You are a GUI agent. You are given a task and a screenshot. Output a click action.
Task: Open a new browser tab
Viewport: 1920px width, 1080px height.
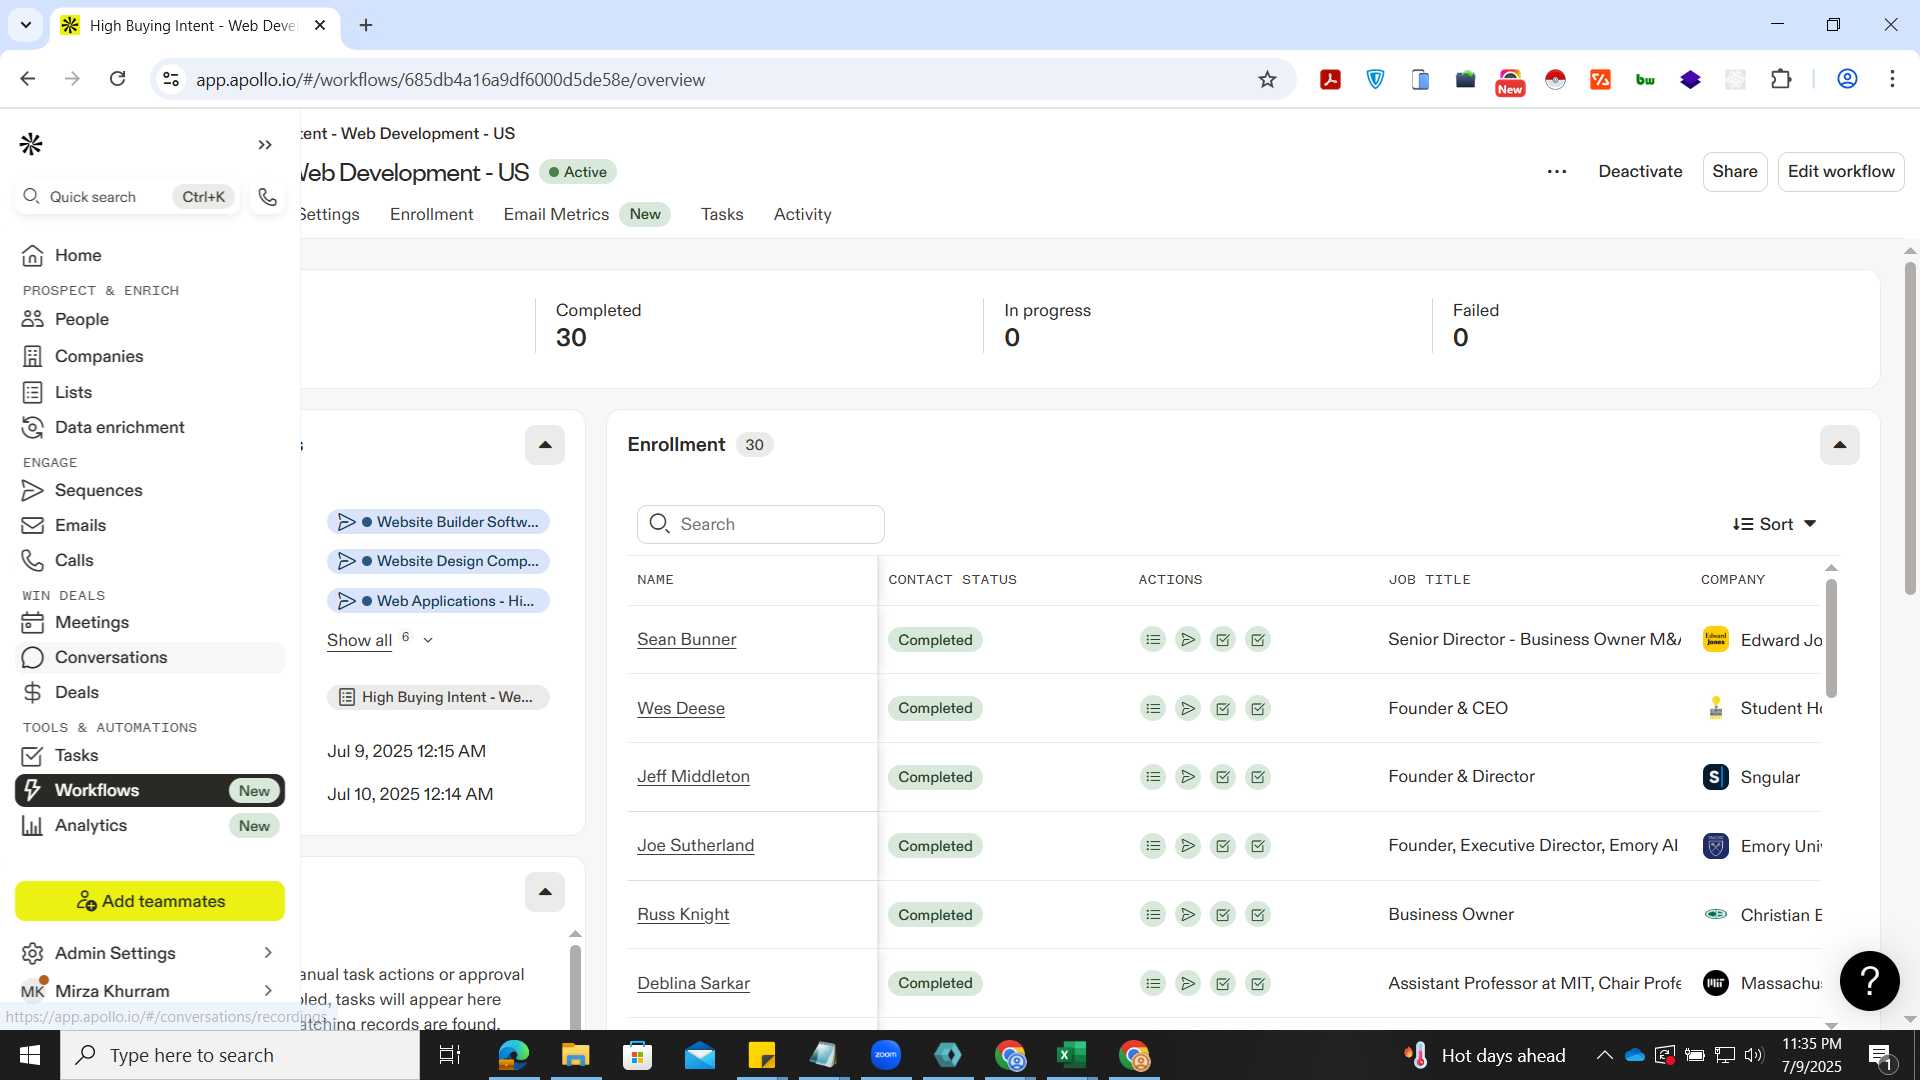click(x=366, y=25)
